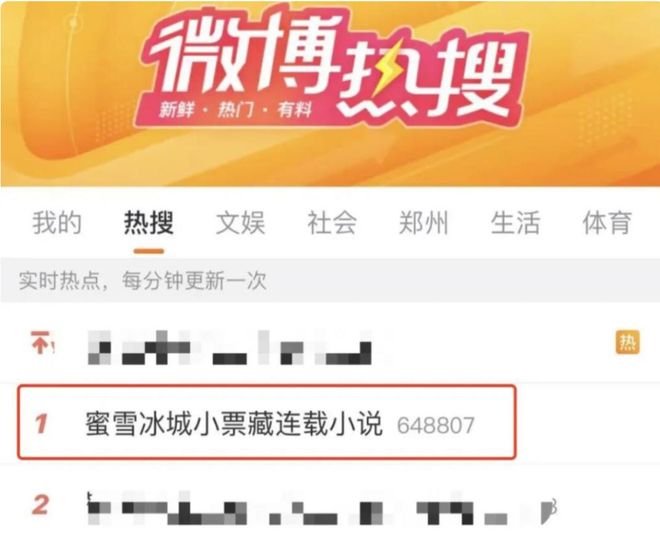Open the 体育 tab
The height and width of the screenshot is (547, 660).
click(607, 223)
